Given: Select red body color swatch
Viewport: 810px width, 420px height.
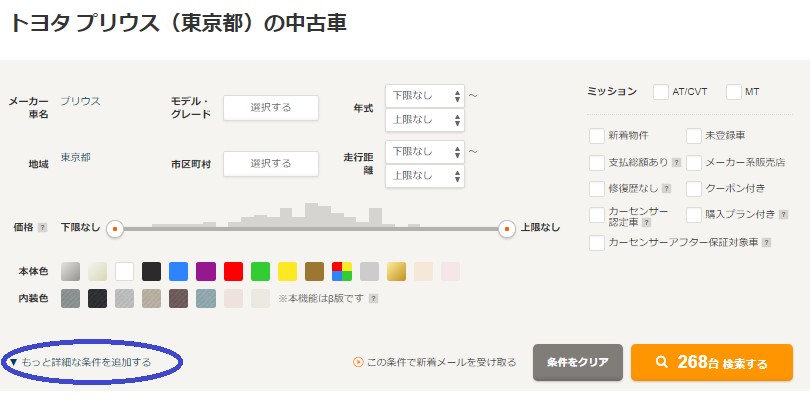Looking at the screenshot, I should point(233,271).
